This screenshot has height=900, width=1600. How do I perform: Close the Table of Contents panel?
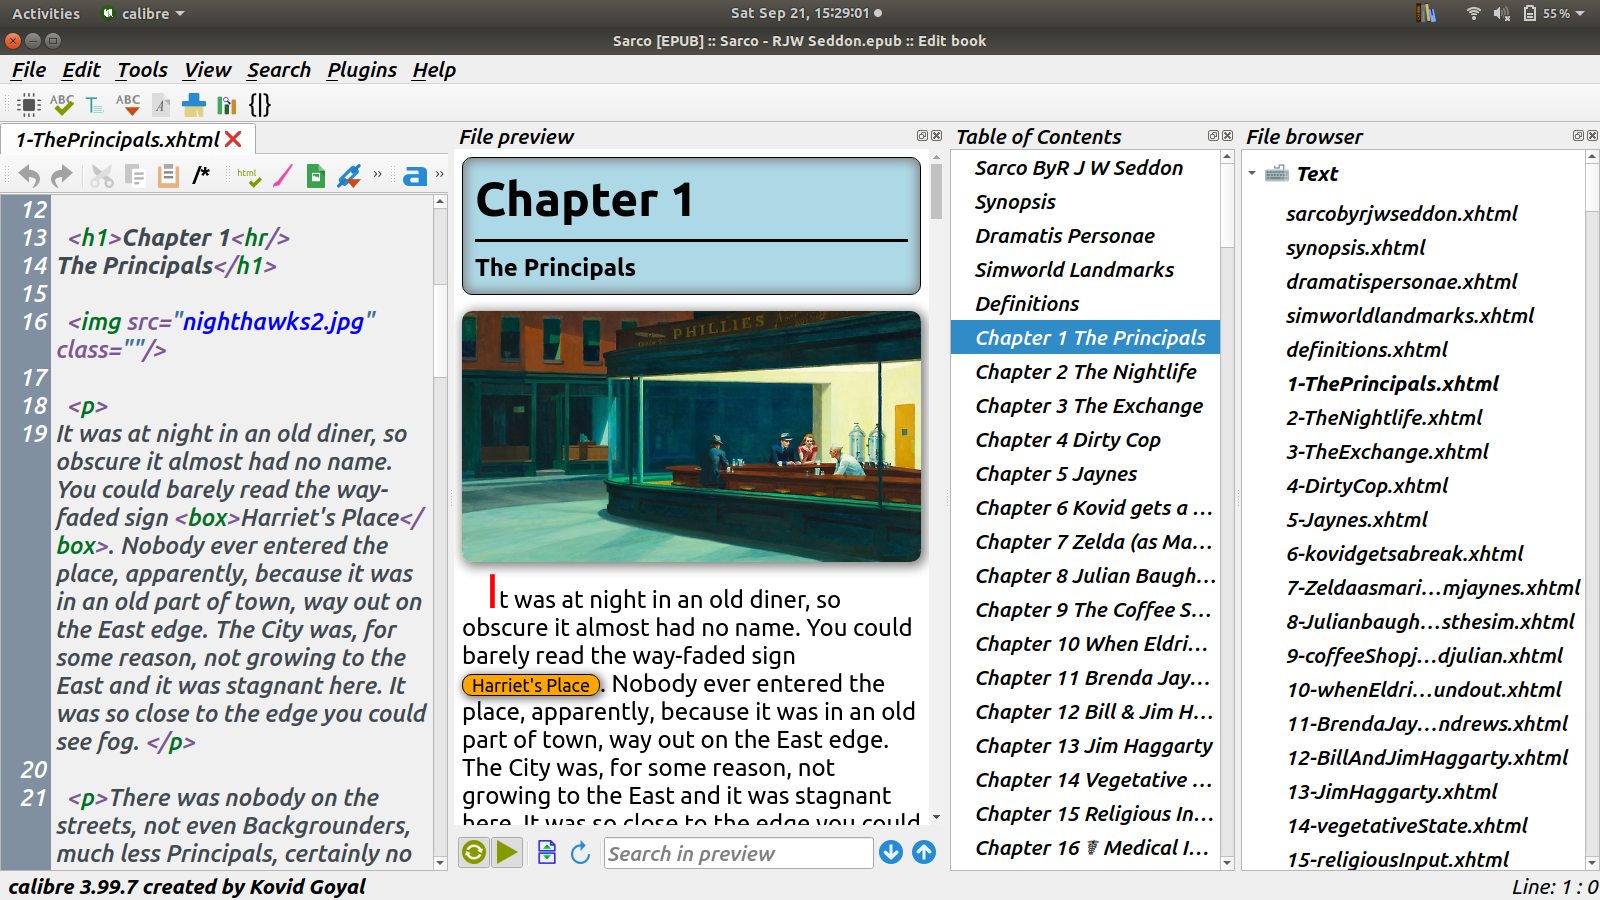(1227, 136)
